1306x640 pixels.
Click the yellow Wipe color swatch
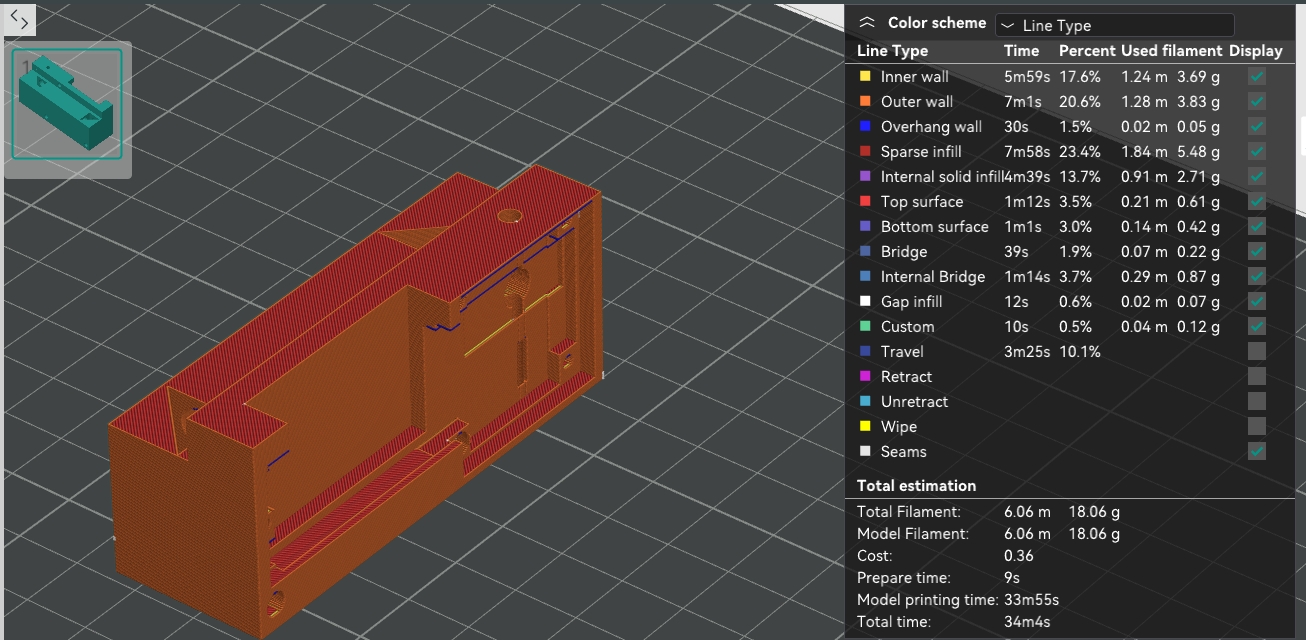[865, 426]
